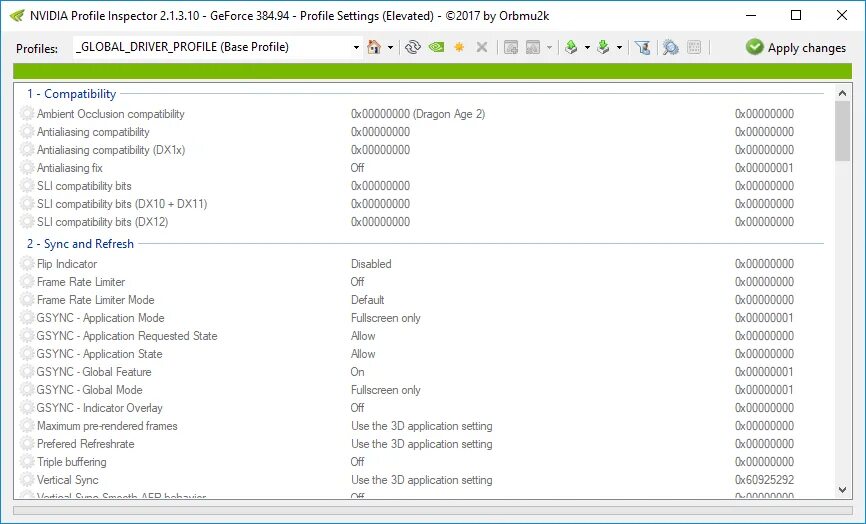The height and width of the screenshot is (524, 866).
Task: Click the export profiles up-arrow icon
Action: tap(571, 47)
